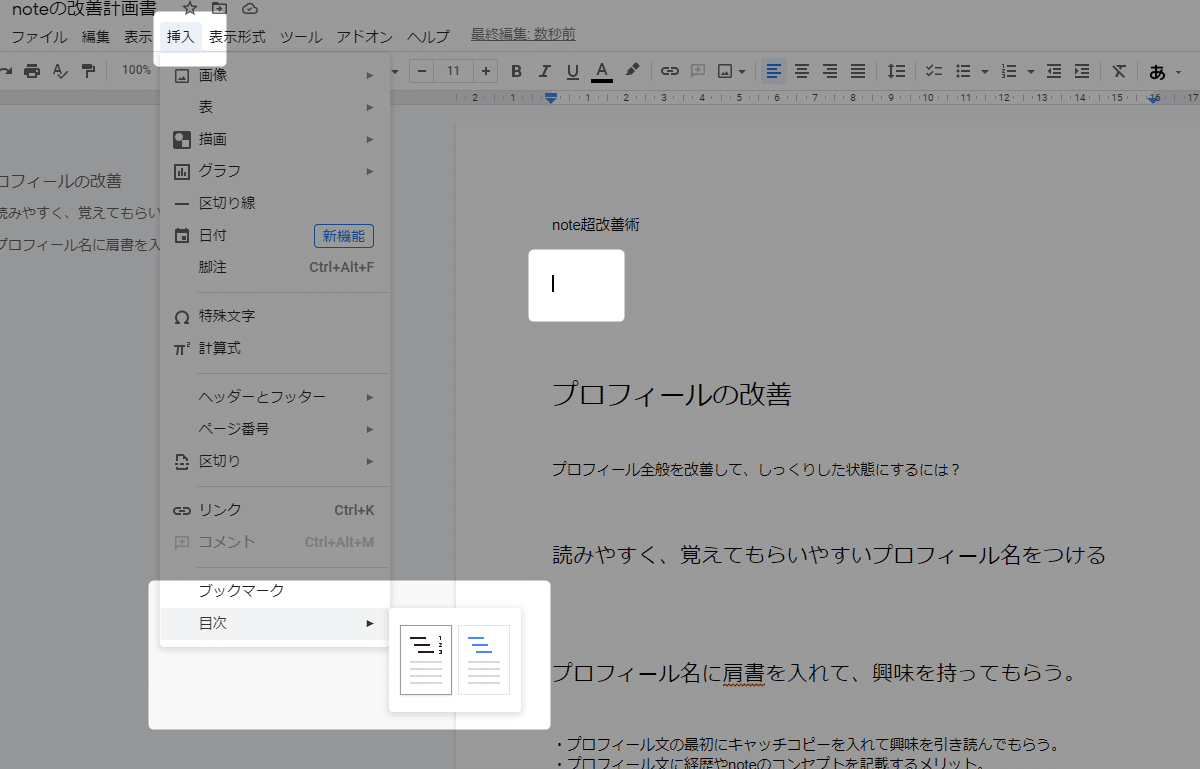1200x769 pixels.
Task: Select the paint format tool
Action: 88,71
